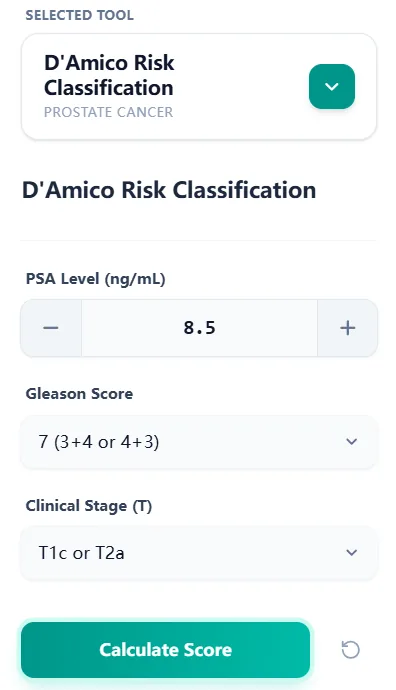The image size is (396, 690).
Task: Click the SELECTED TOOL section label
Action: (x=80, y=15)
